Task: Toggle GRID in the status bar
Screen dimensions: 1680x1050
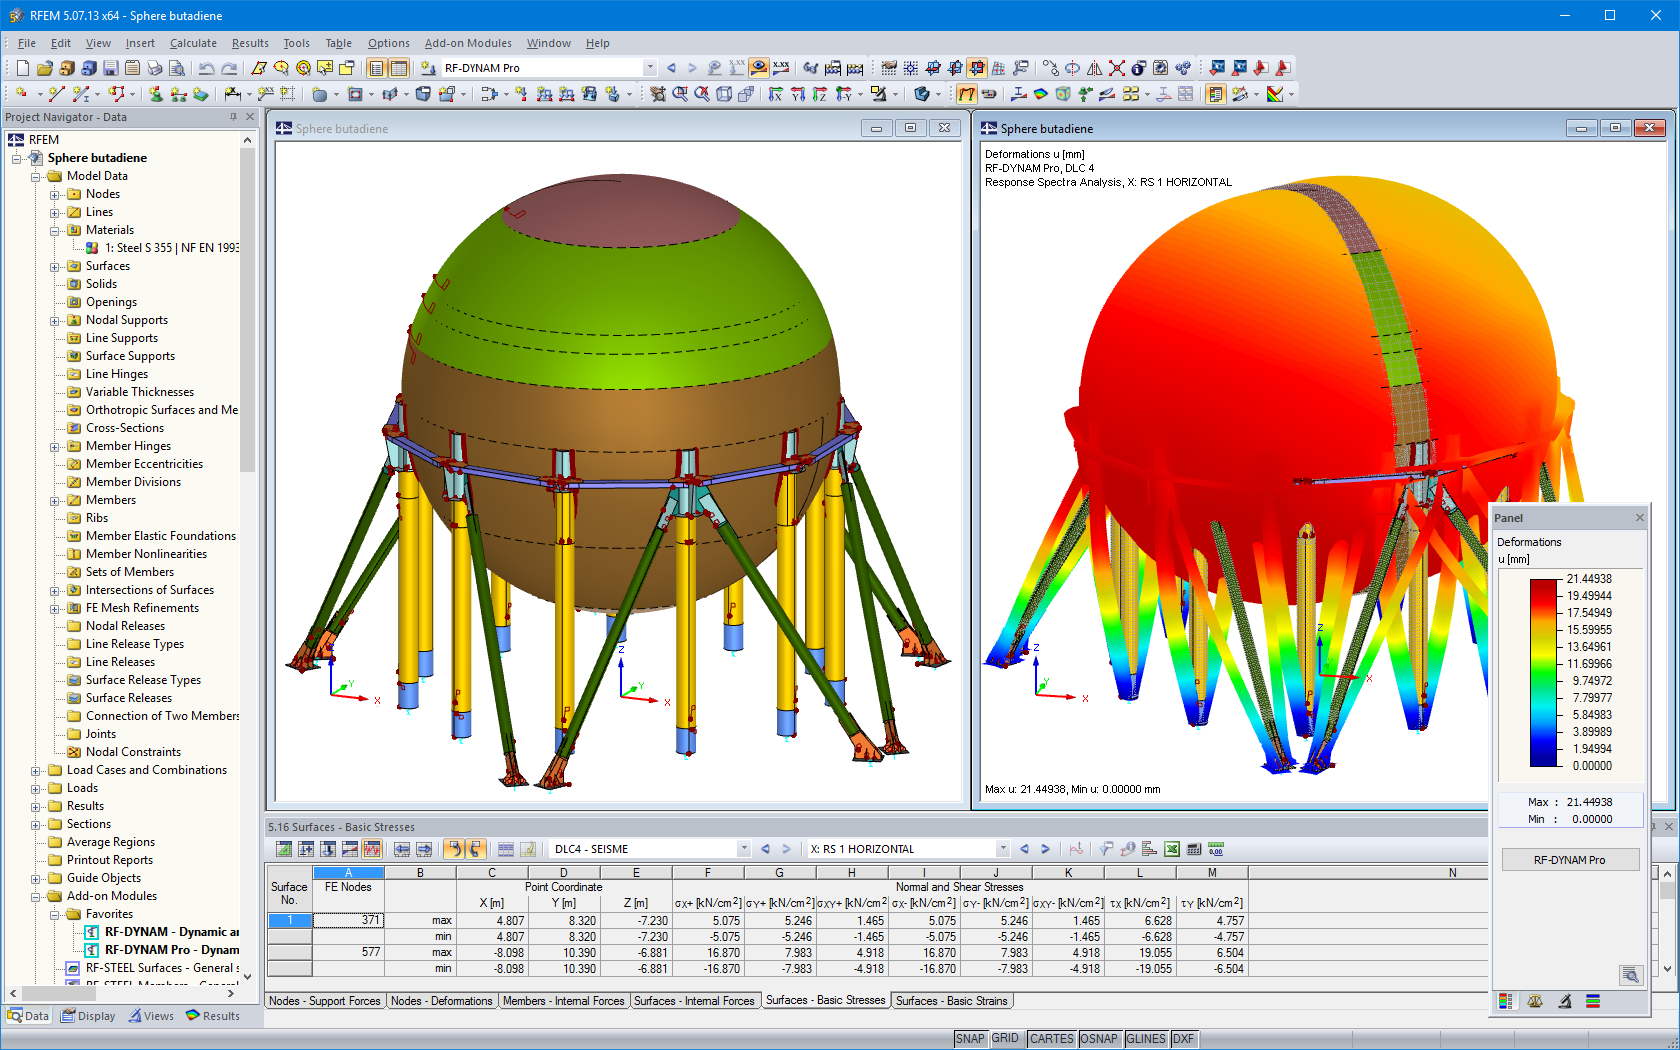Action: click(1006, 1038)
